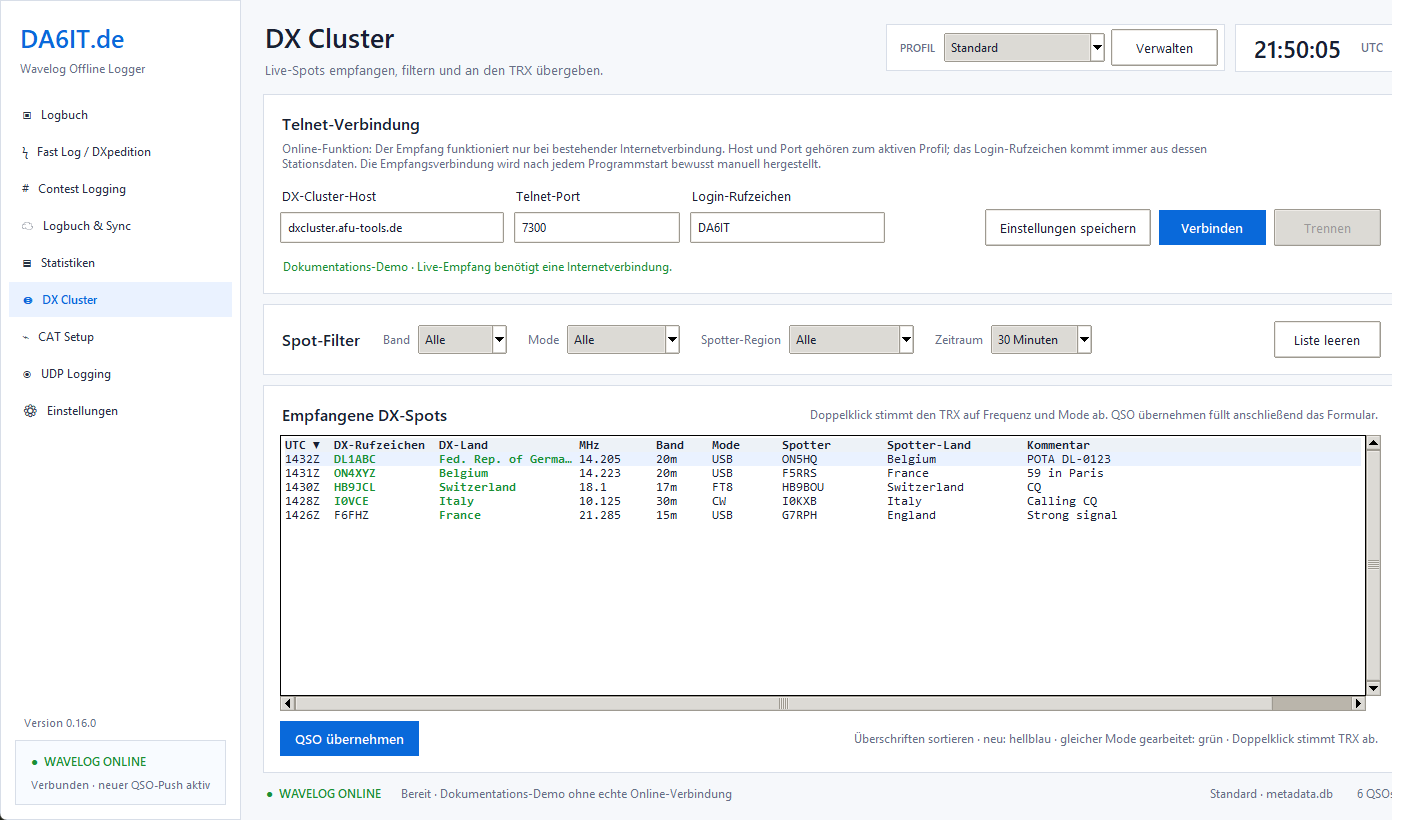Focus the DX-Cluster-Host input field
1420x820 pixels.
pos(392,227)
